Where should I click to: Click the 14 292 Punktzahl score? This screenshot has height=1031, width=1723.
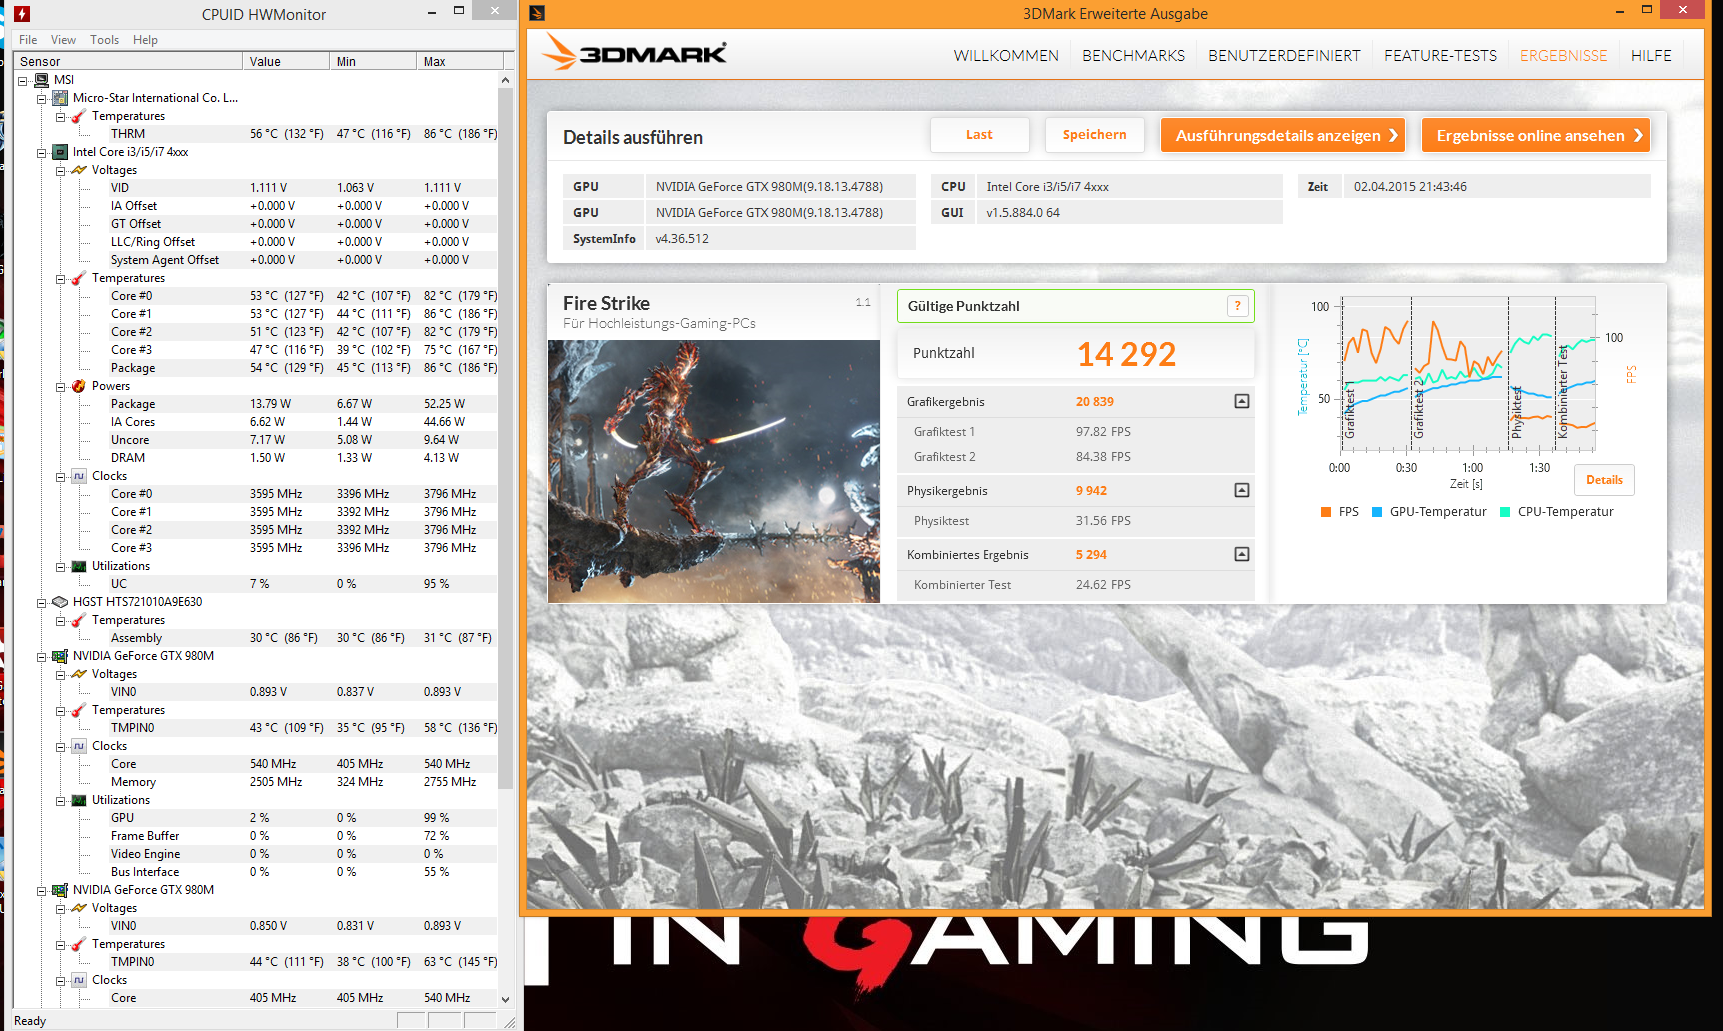(1126, 354)
